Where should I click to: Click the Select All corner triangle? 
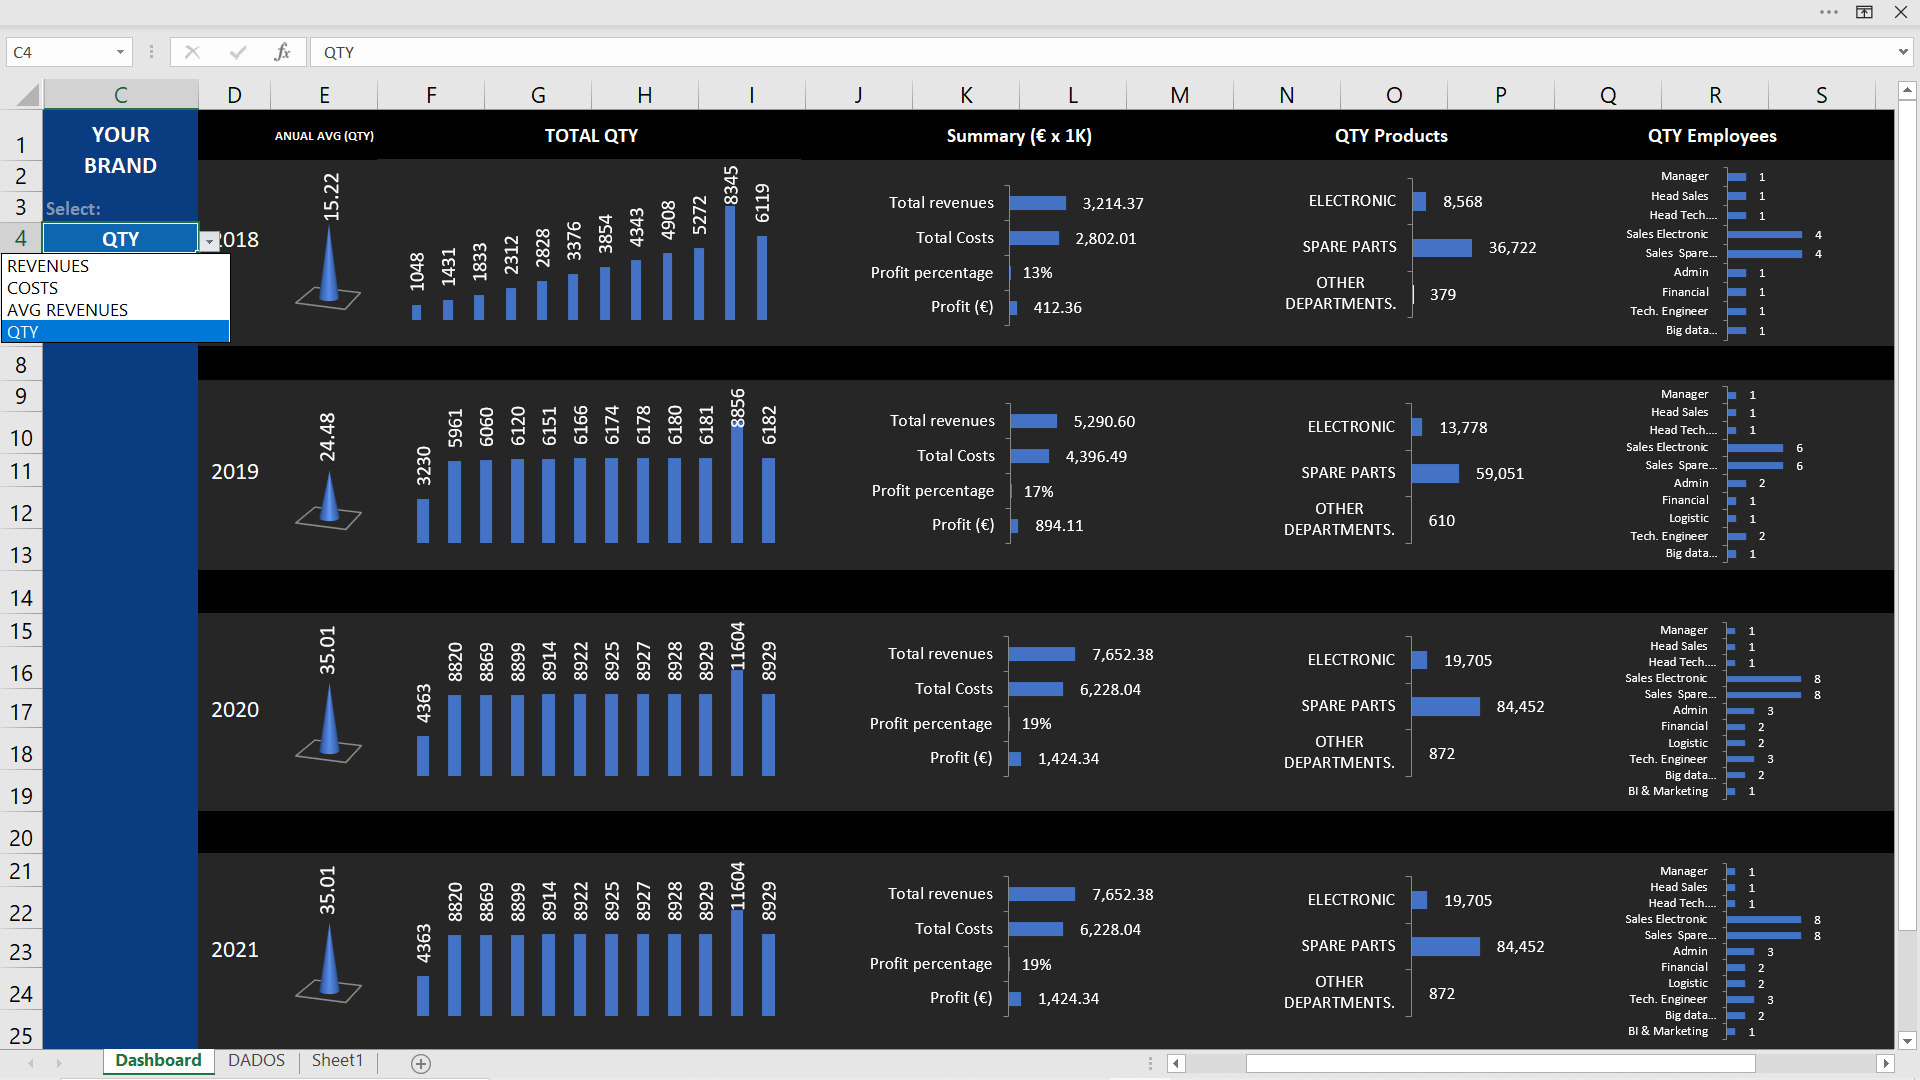[x=28, y=95]
